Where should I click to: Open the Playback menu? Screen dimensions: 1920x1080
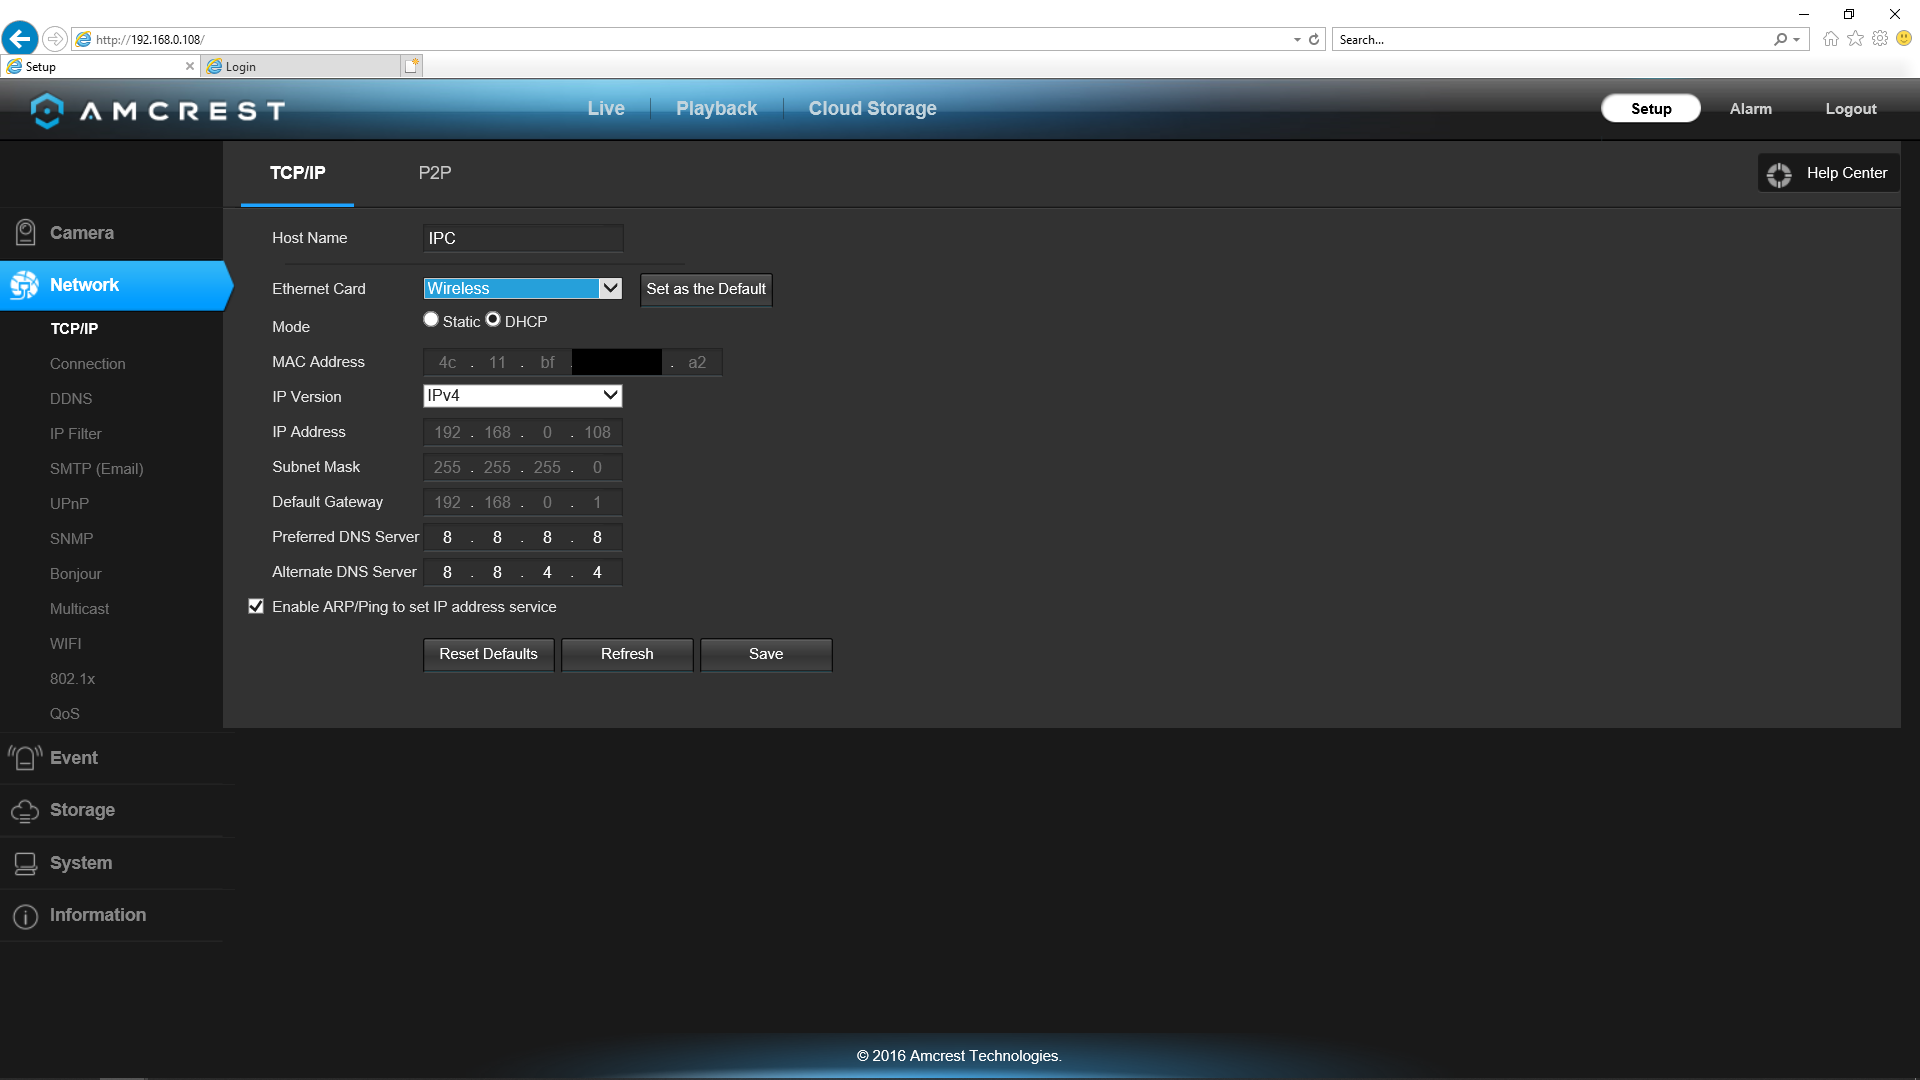pyautogui.click(x=717, y=109)
